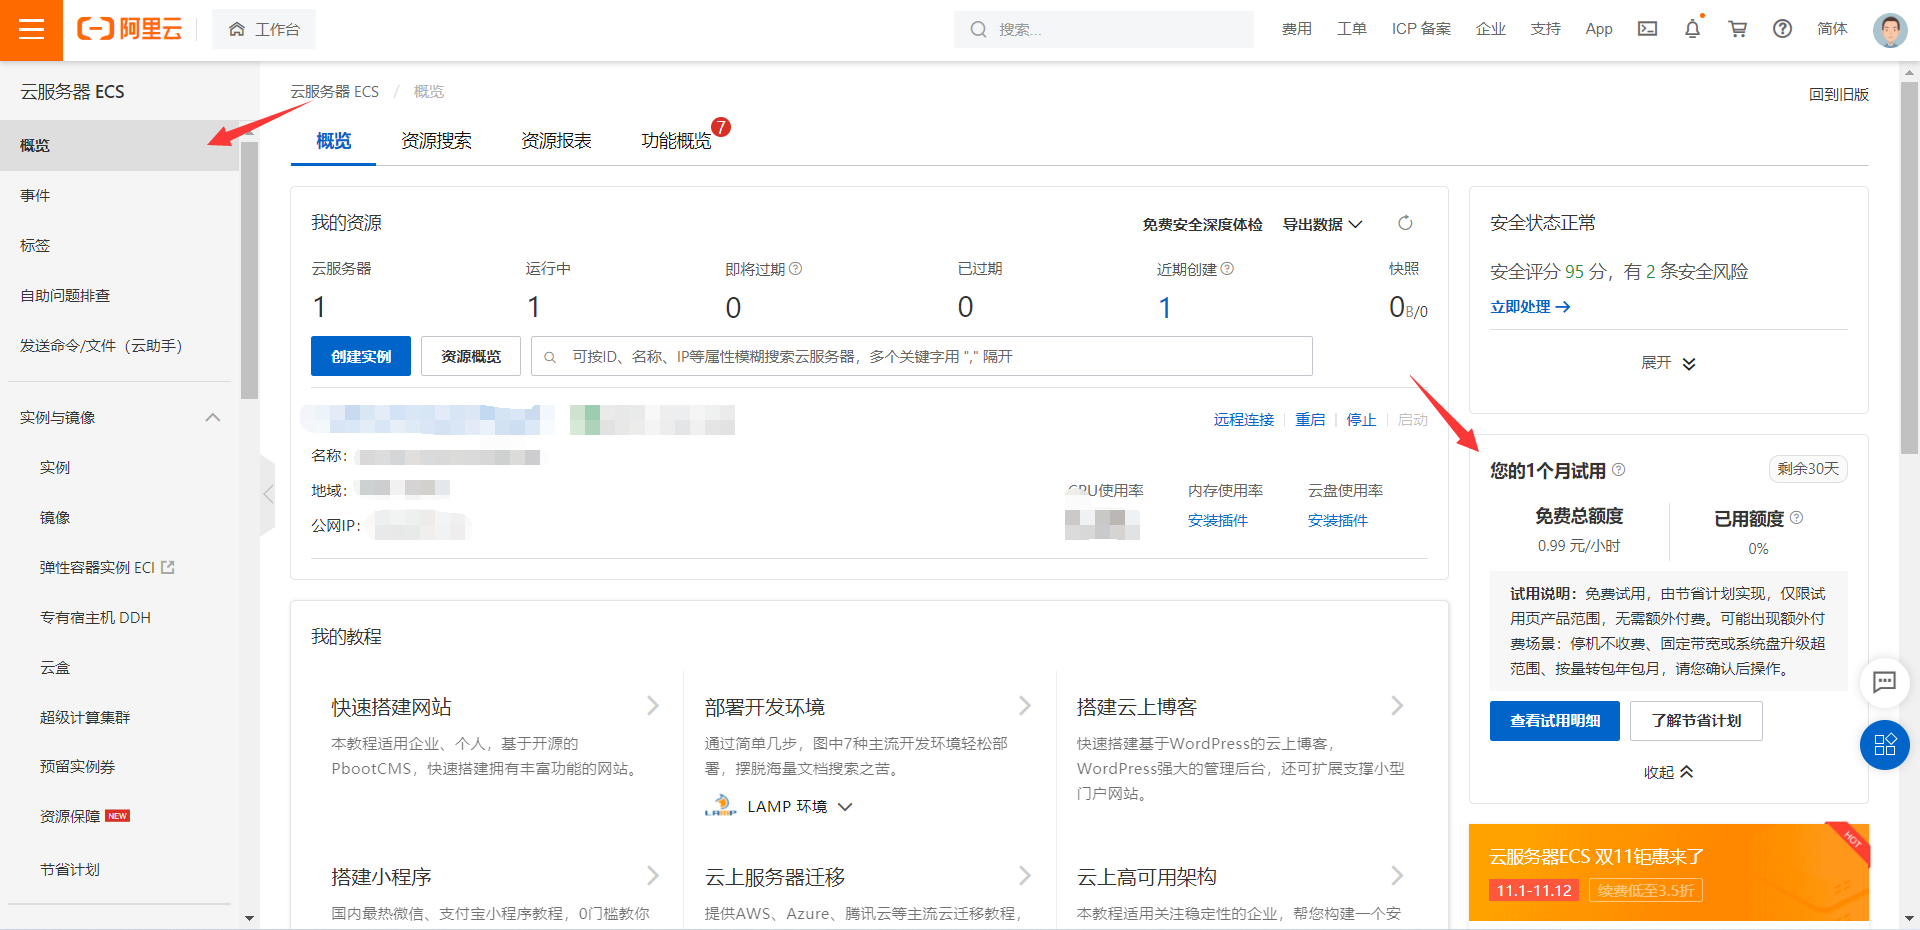
Task: Click the ECS instance fuzzy search field
Action: [922, 356]
